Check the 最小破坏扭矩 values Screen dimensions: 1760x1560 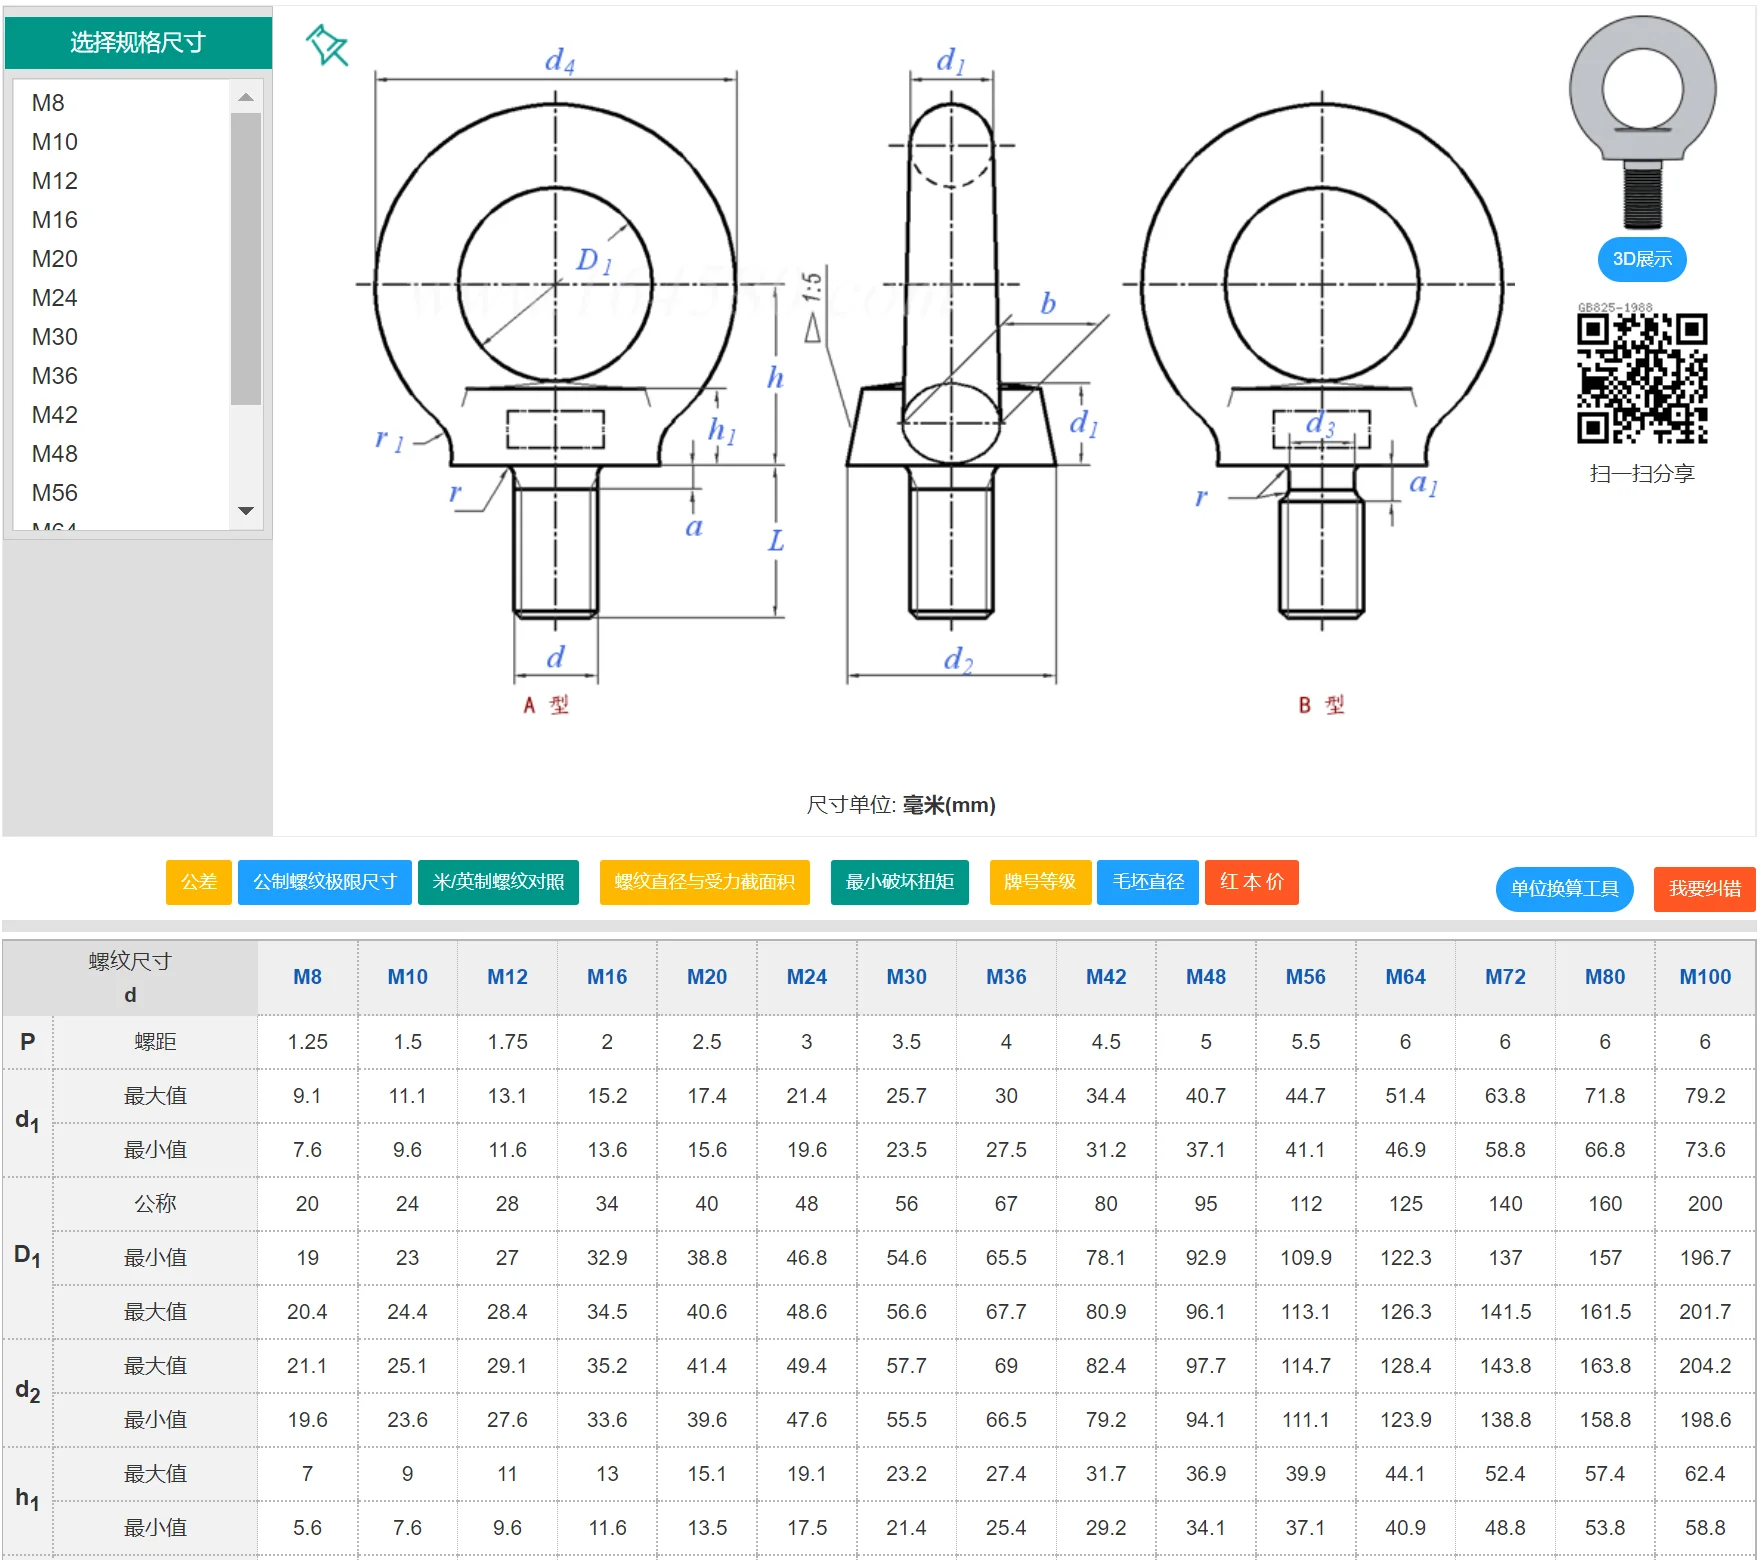coord(898,883)
